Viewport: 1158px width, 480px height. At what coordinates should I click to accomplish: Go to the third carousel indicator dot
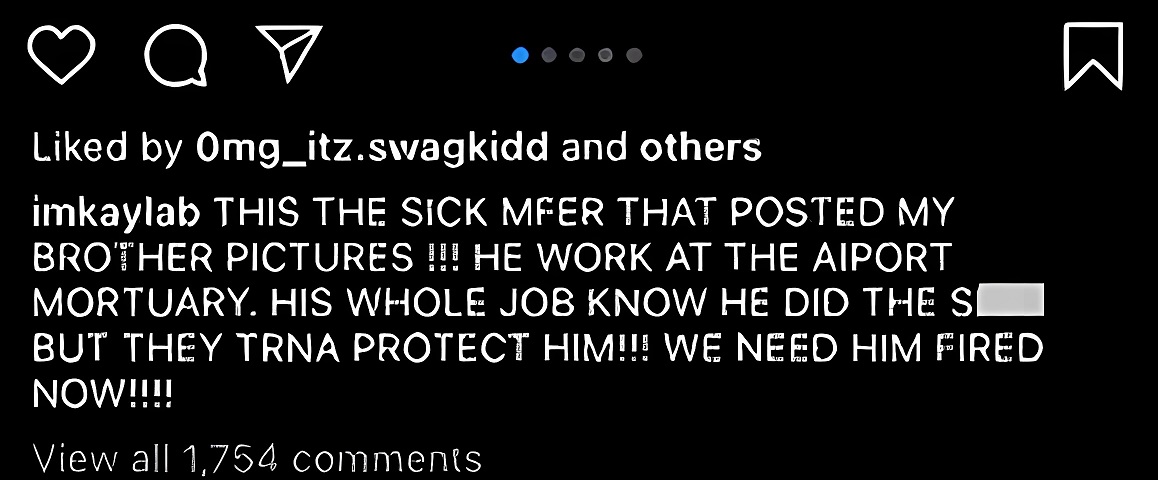578,55
